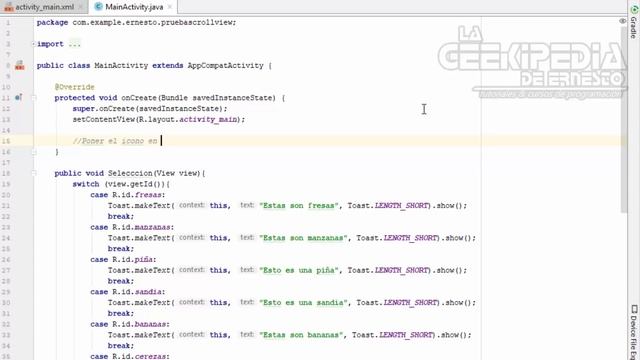Click case R.id.cerezas label
The height and width of the screenshot is (360, 640).
click(130, 356)
